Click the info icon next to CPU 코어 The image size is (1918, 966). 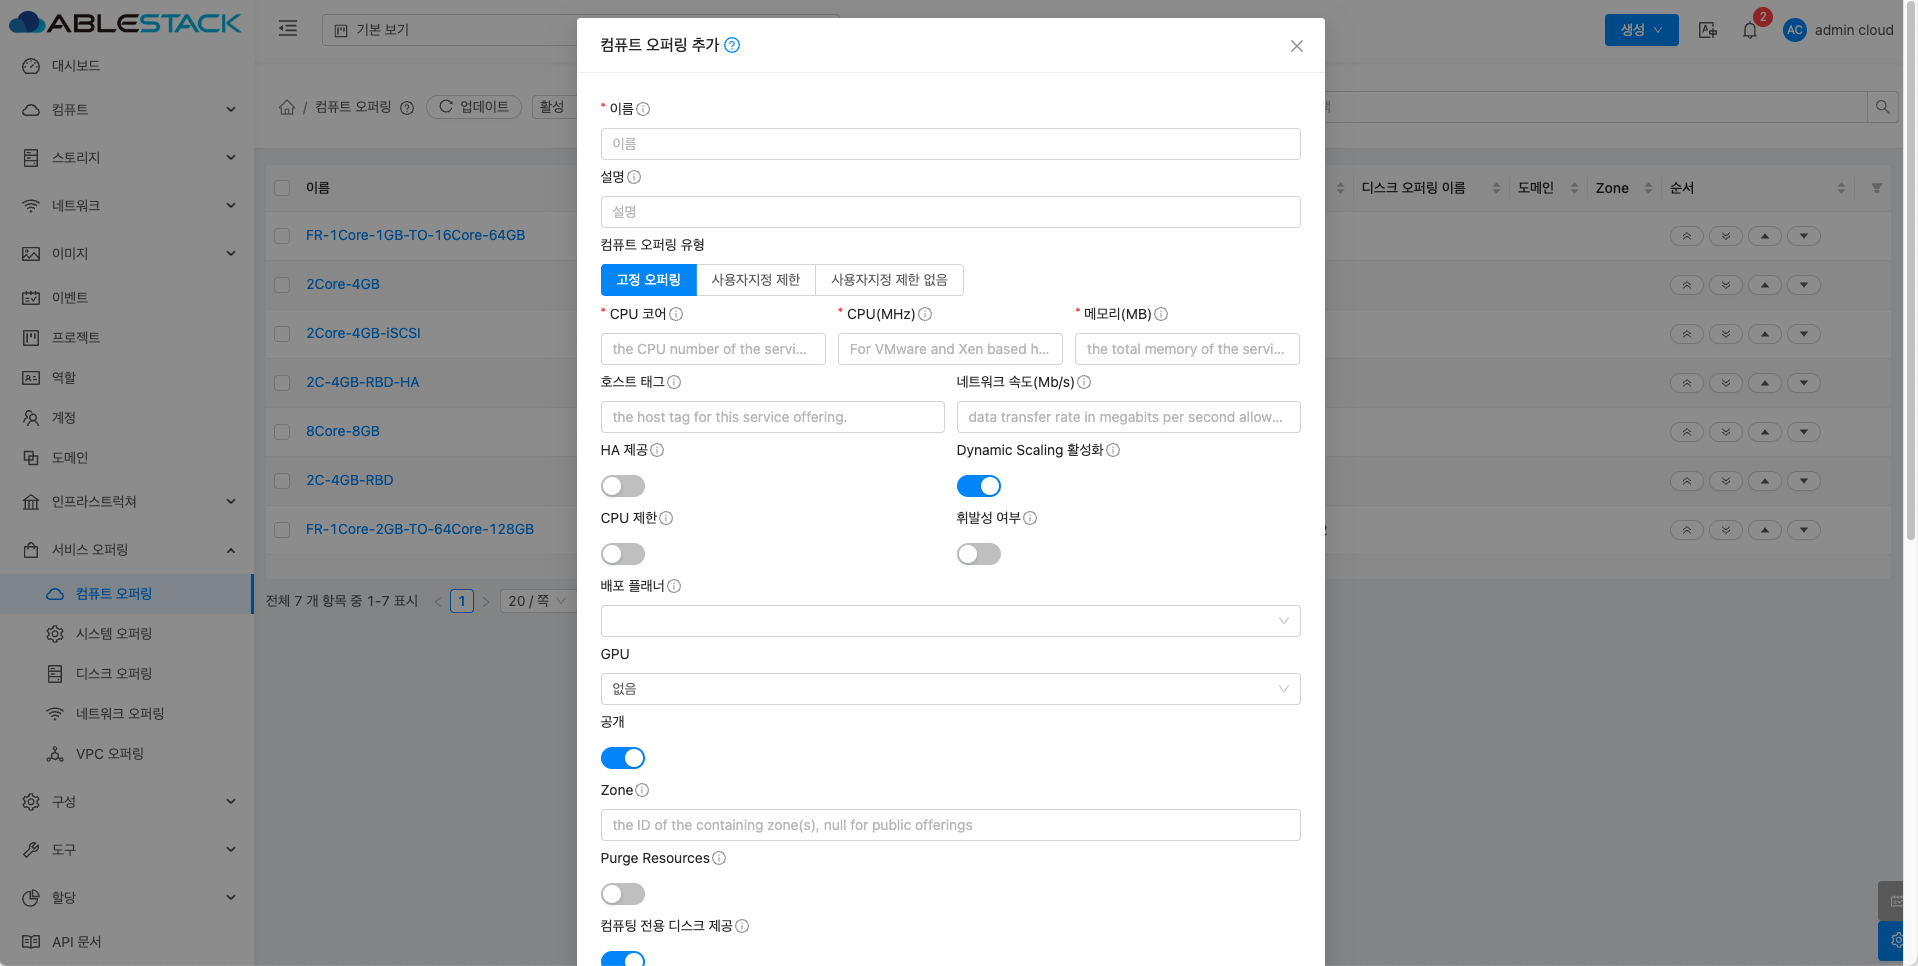(676, 314)
